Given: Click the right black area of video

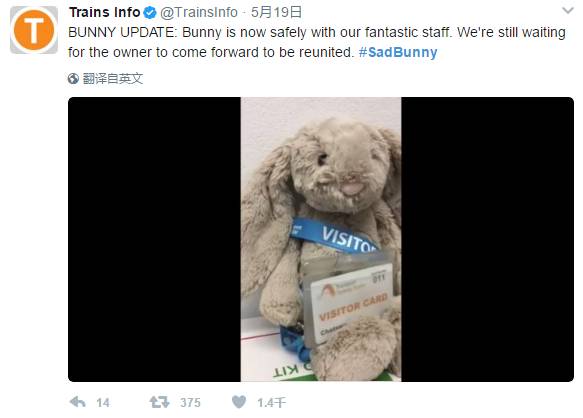Looking at the screenshot, I should [487, 239].
